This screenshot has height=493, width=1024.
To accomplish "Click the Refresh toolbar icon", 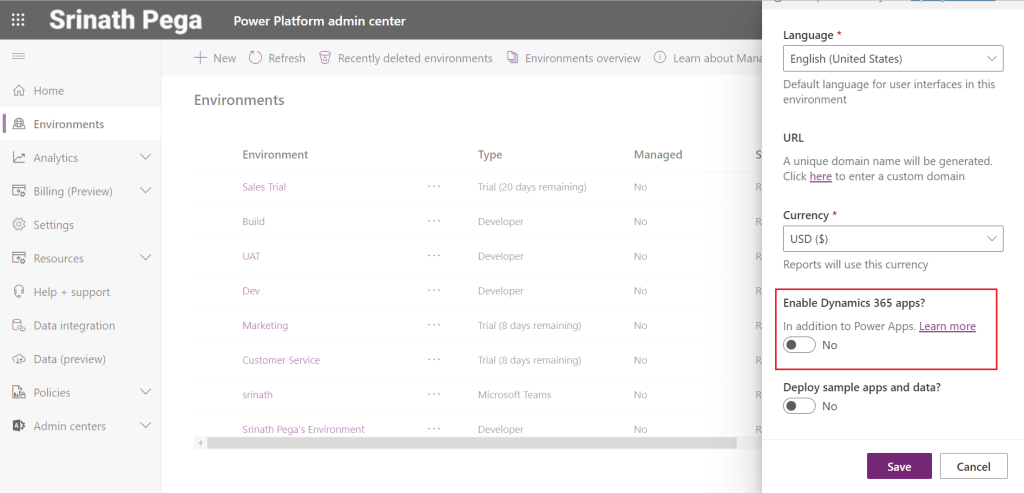I will pos(255,58).
